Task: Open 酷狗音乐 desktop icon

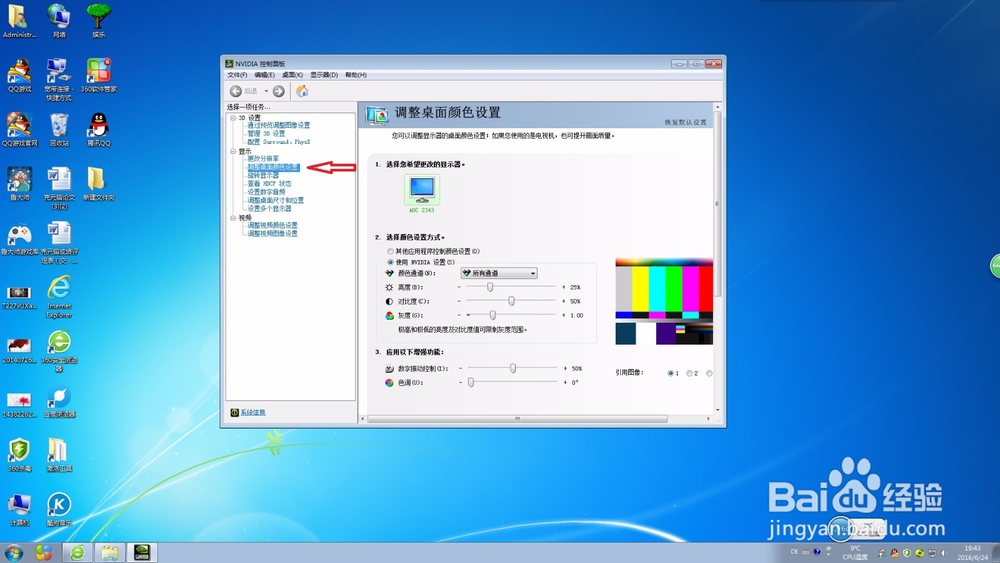Action: click(59, 509)
